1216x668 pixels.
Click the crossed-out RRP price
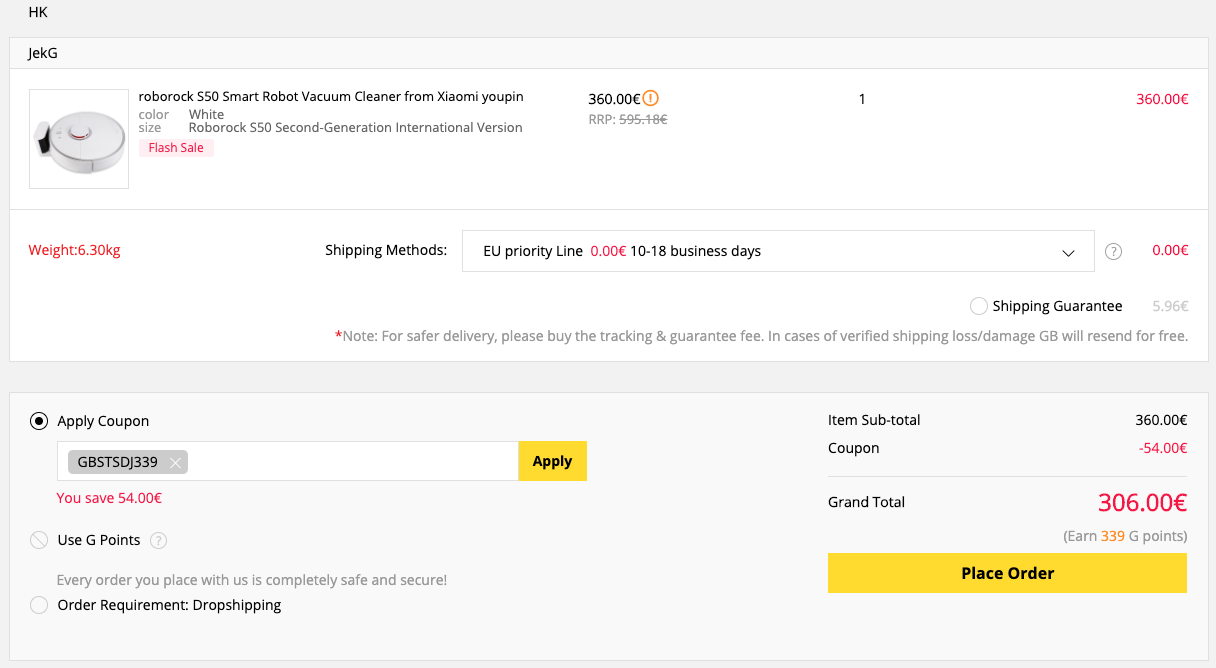[642, 119]
